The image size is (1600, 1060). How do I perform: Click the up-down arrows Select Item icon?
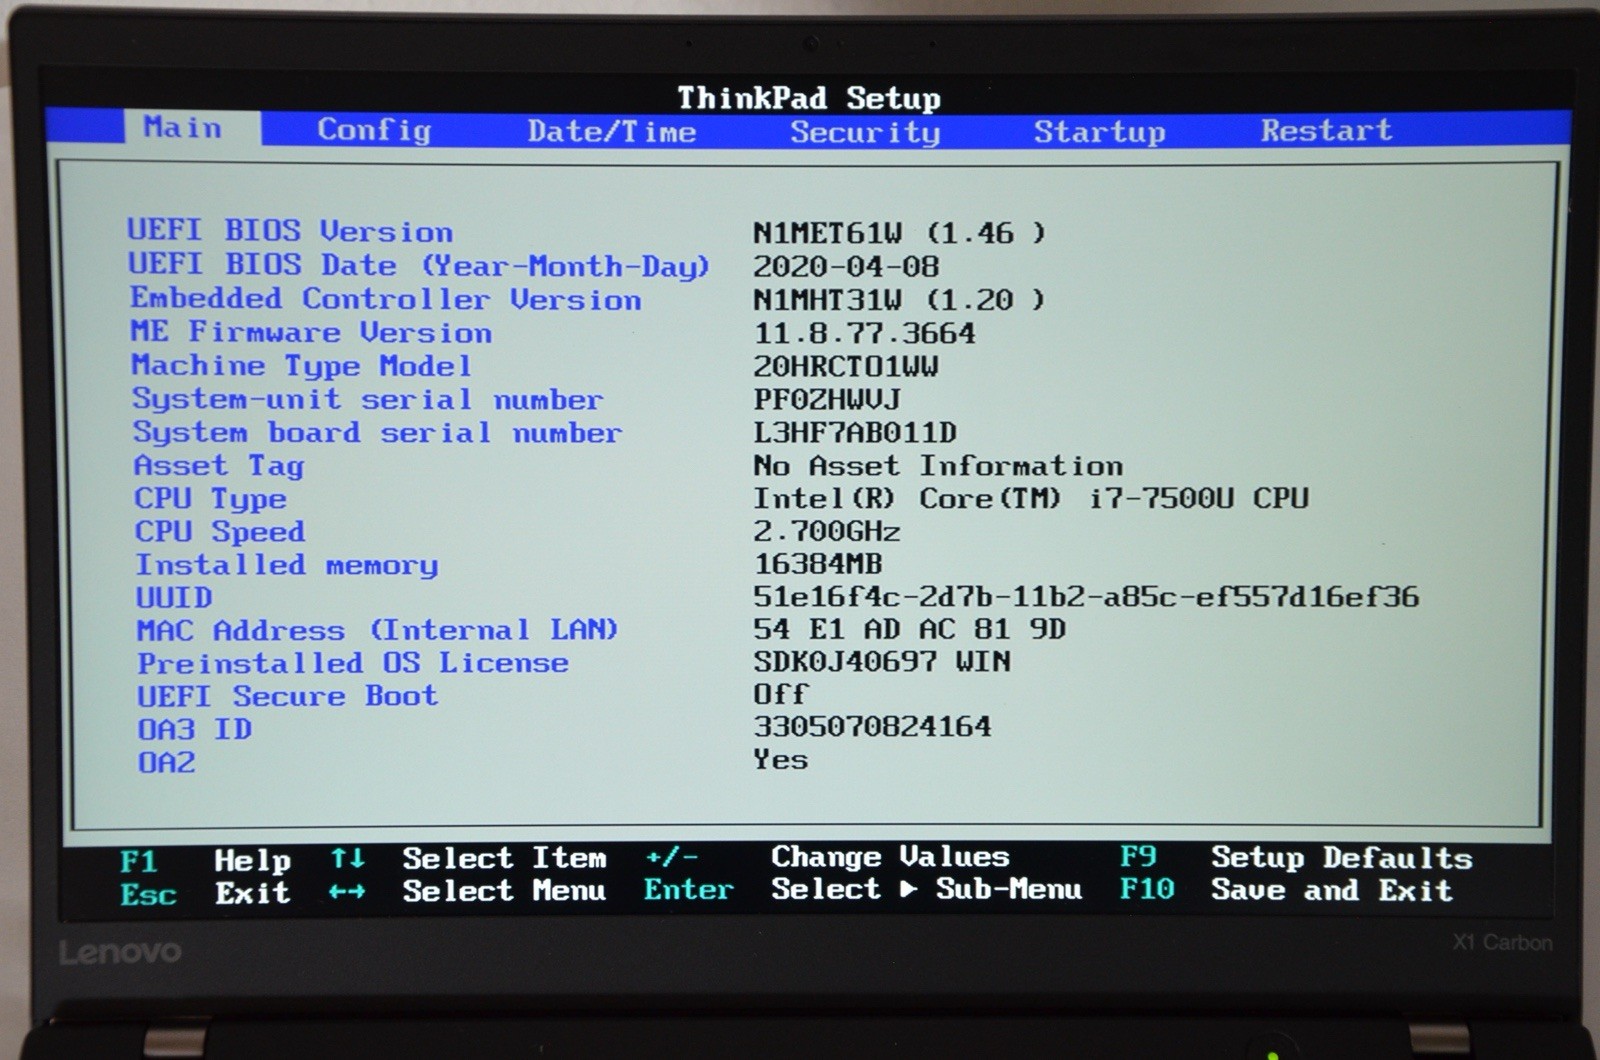coord(348,859)
